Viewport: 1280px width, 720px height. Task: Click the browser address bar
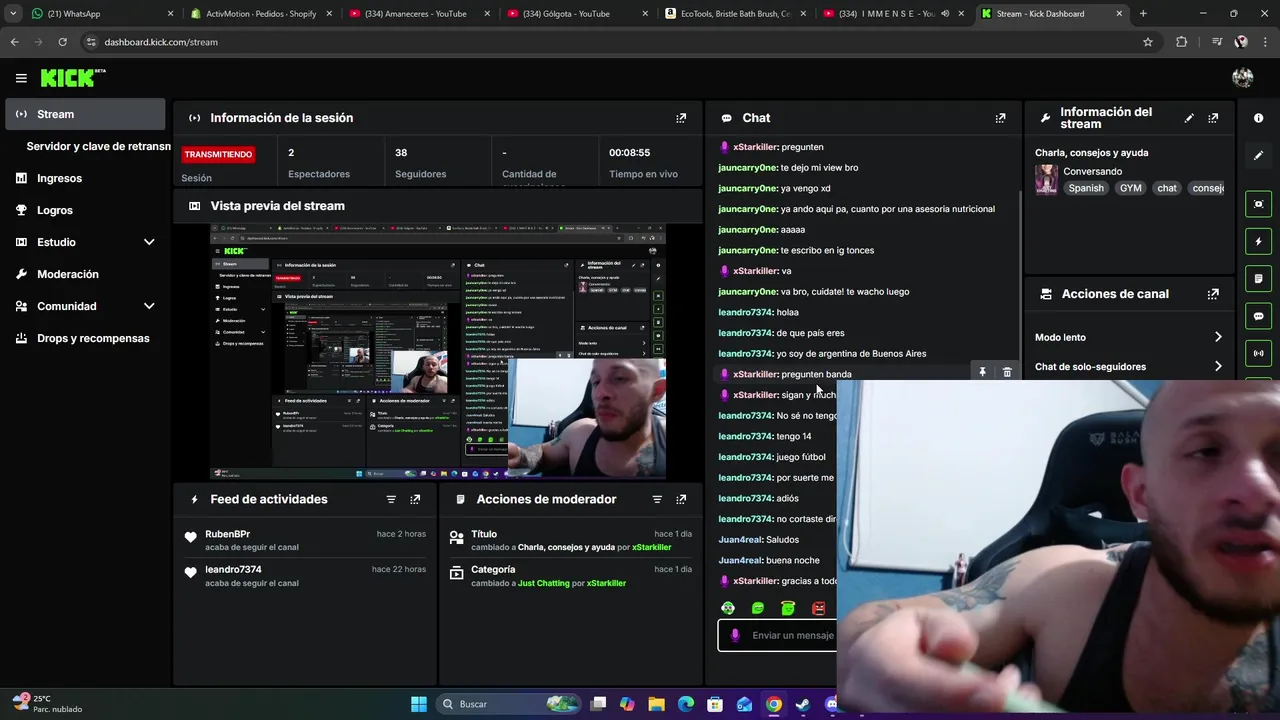(610, 42)
